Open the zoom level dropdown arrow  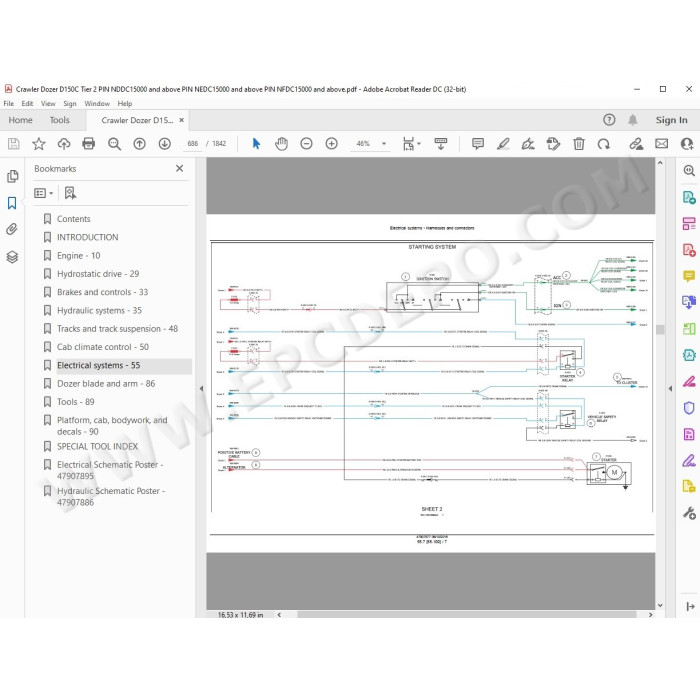point(384,144)
